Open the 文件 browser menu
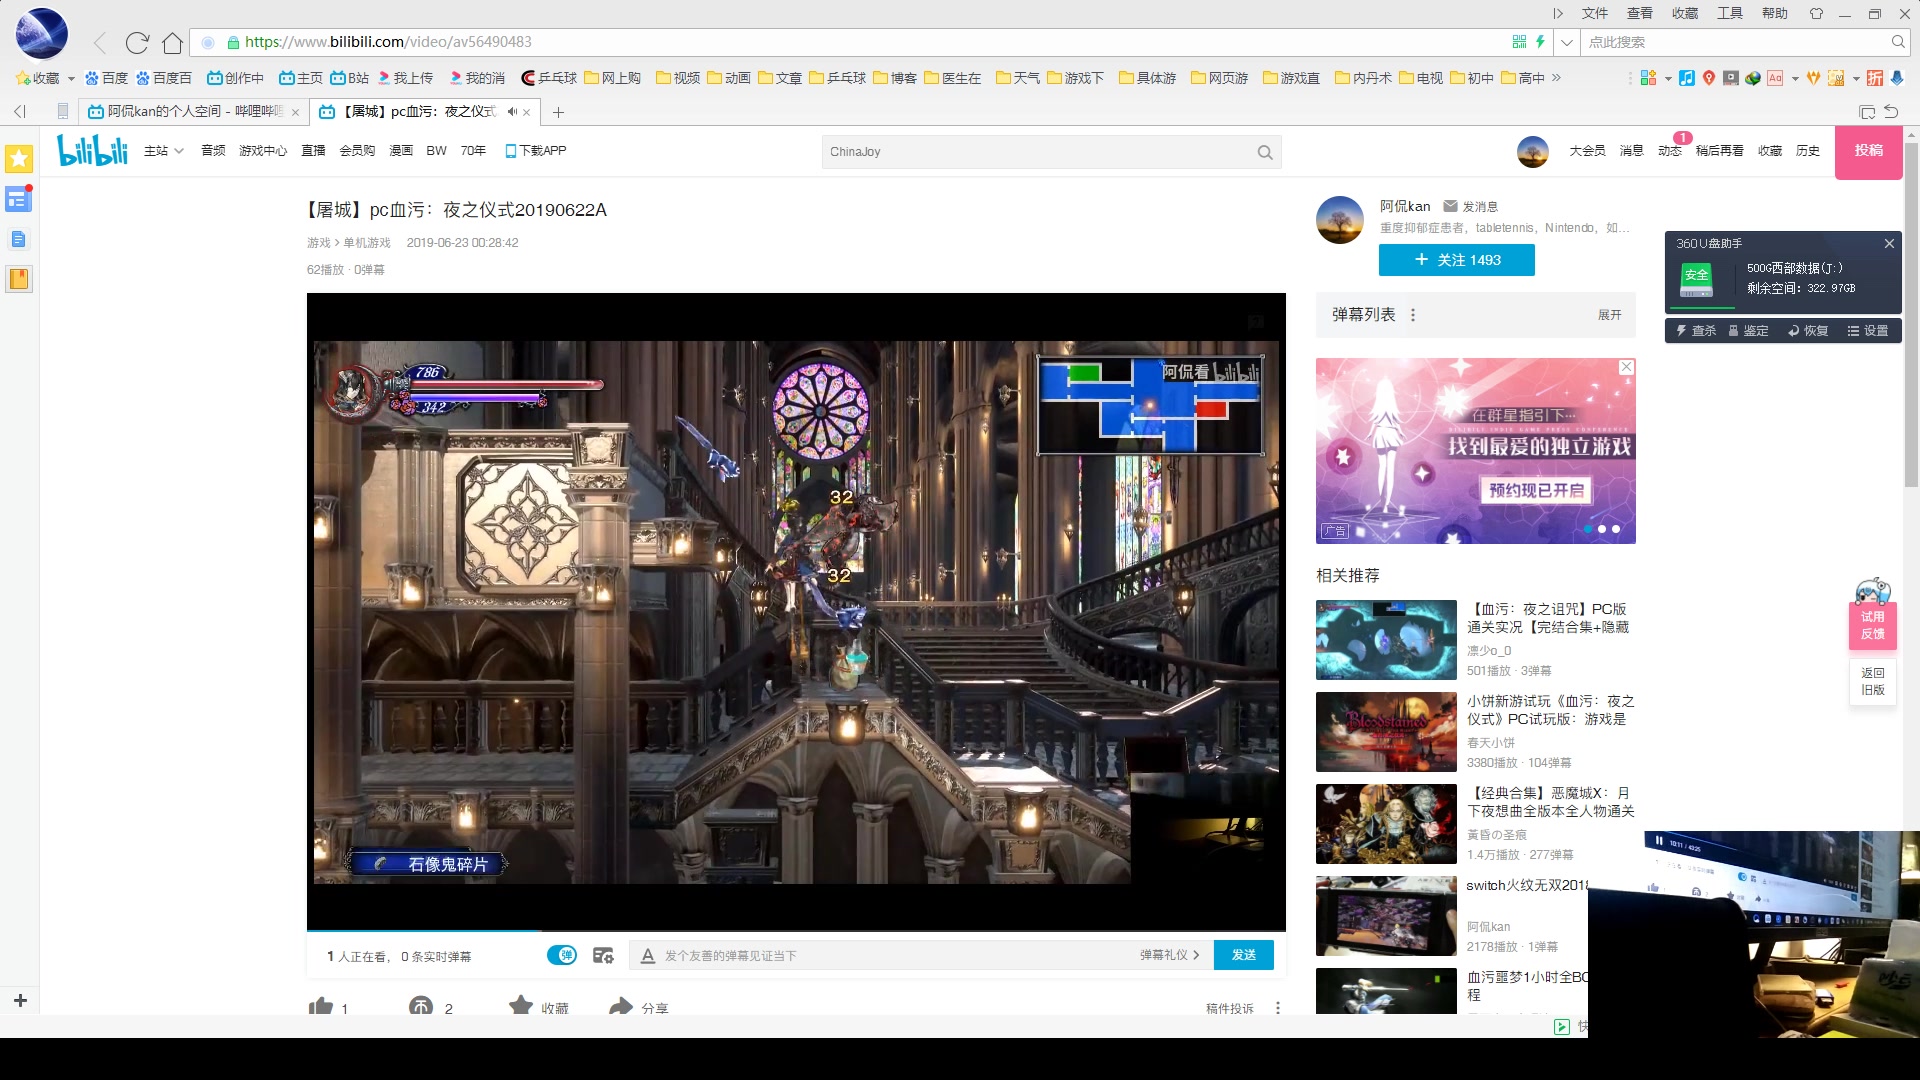 [x=1594, y=13]
